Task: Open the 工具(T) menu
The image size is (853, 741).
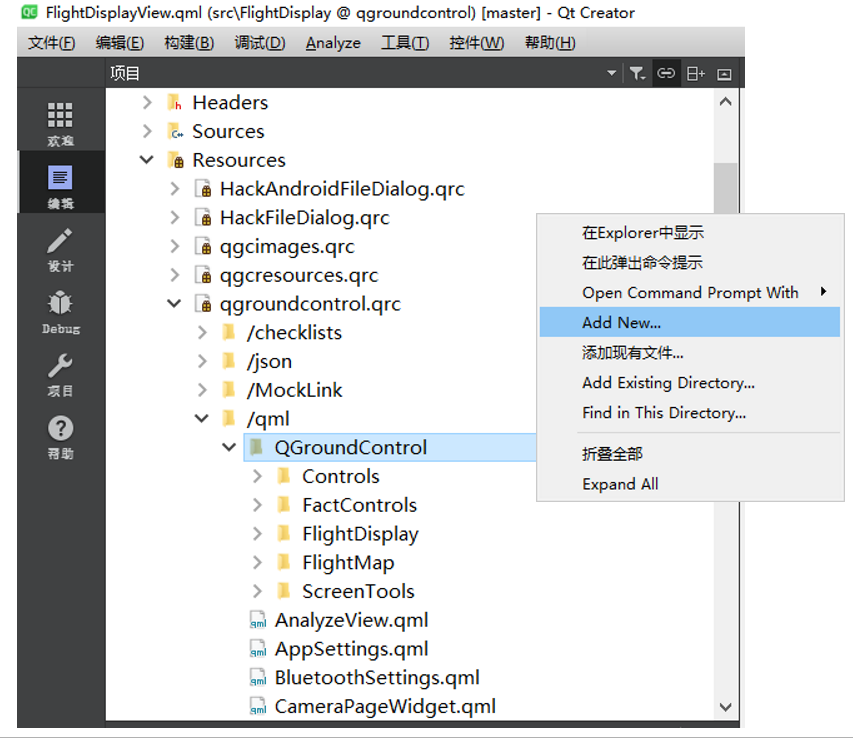Action: [x=404, y=43]
